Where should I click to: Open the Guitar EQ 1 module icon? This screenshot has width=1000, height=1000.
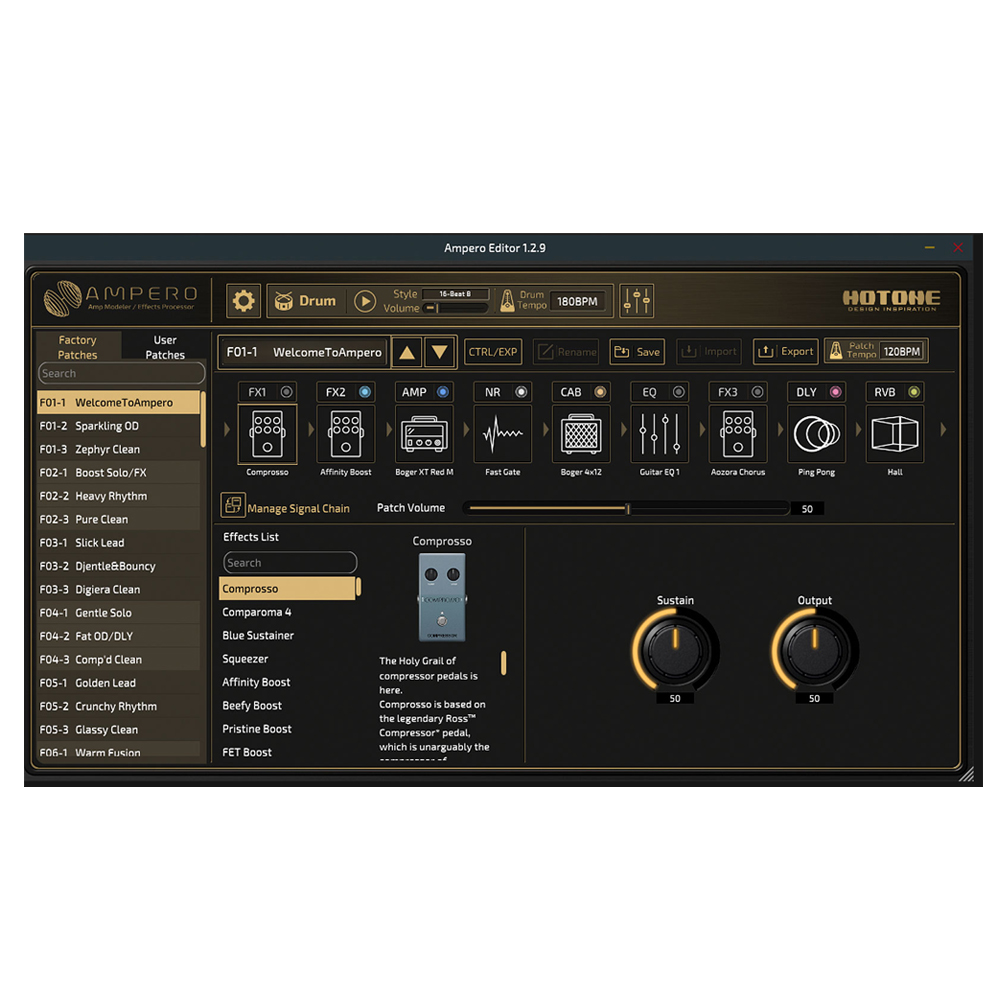660,434
